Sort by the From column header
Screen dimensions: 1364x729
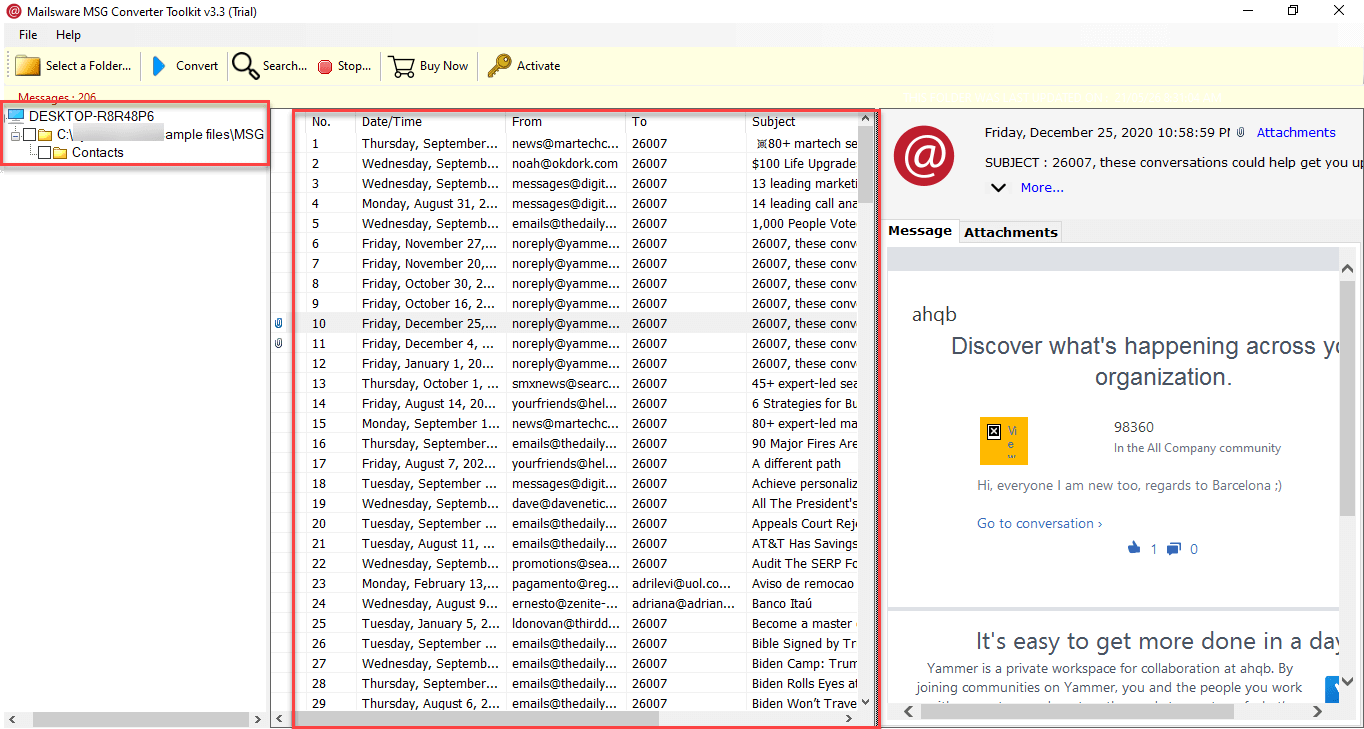coord(566,122)
